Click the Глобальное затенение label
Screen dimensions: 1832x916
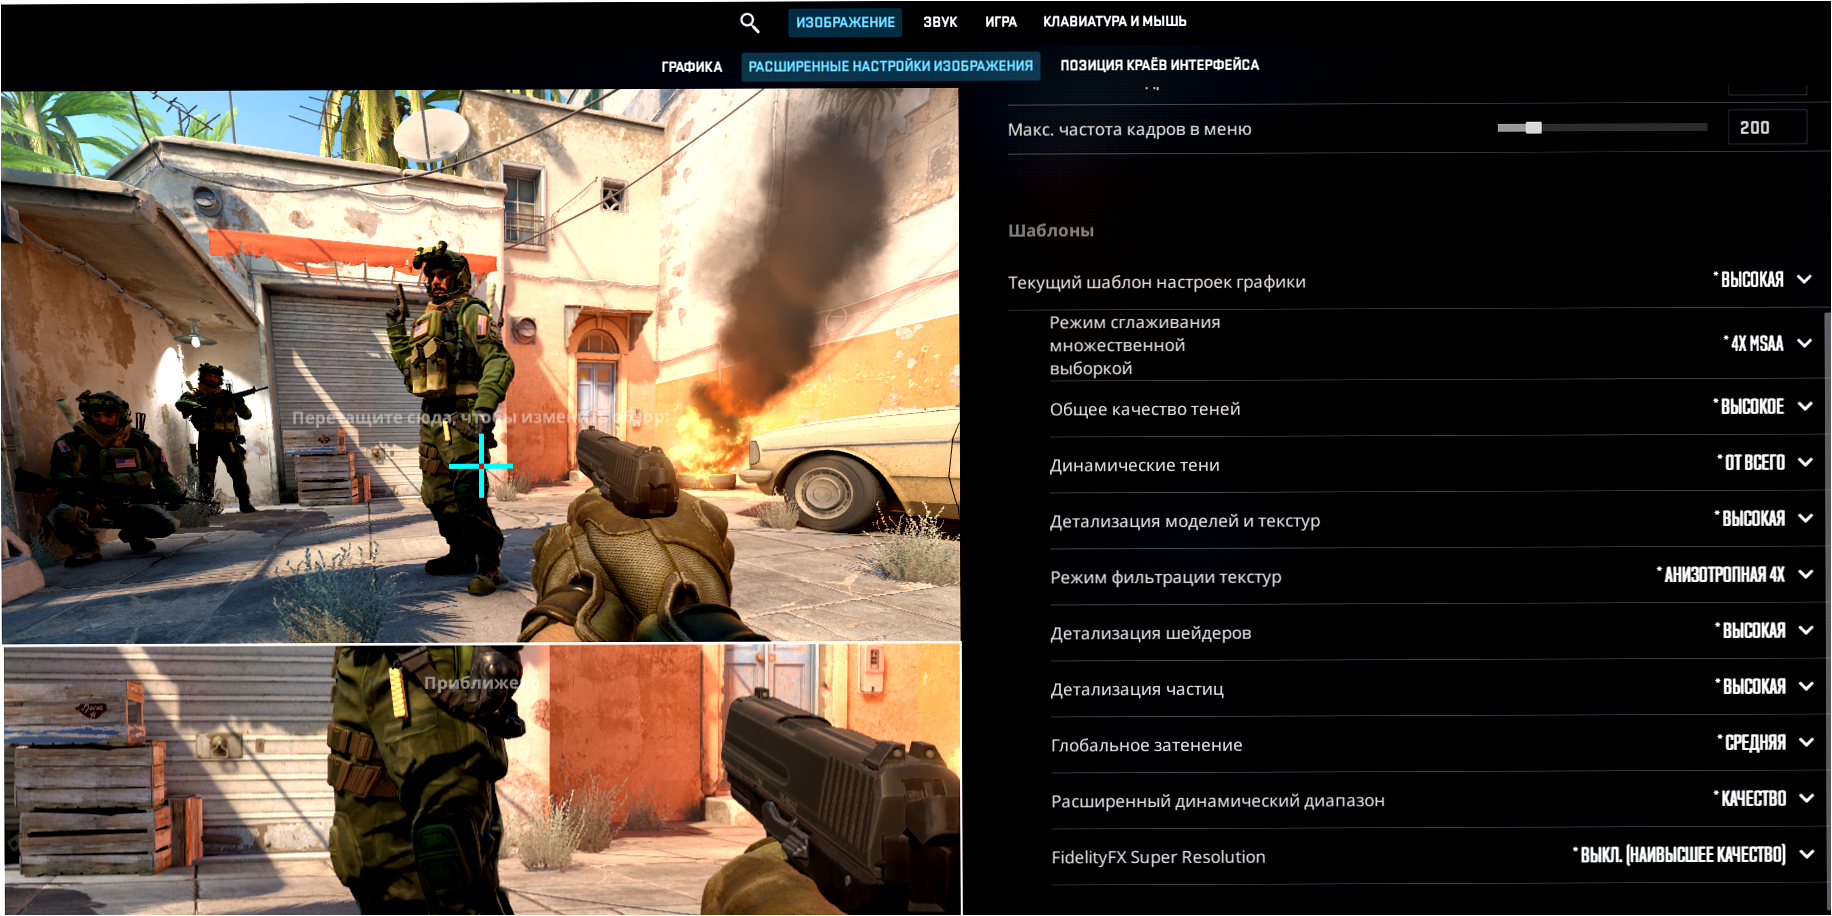[1147, 745]
